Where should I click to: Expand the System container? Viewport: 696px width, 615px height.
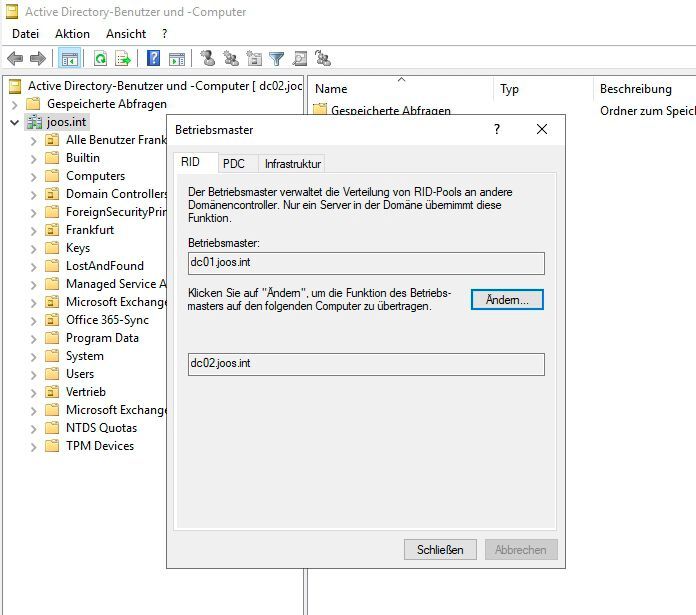coord(33,356)
